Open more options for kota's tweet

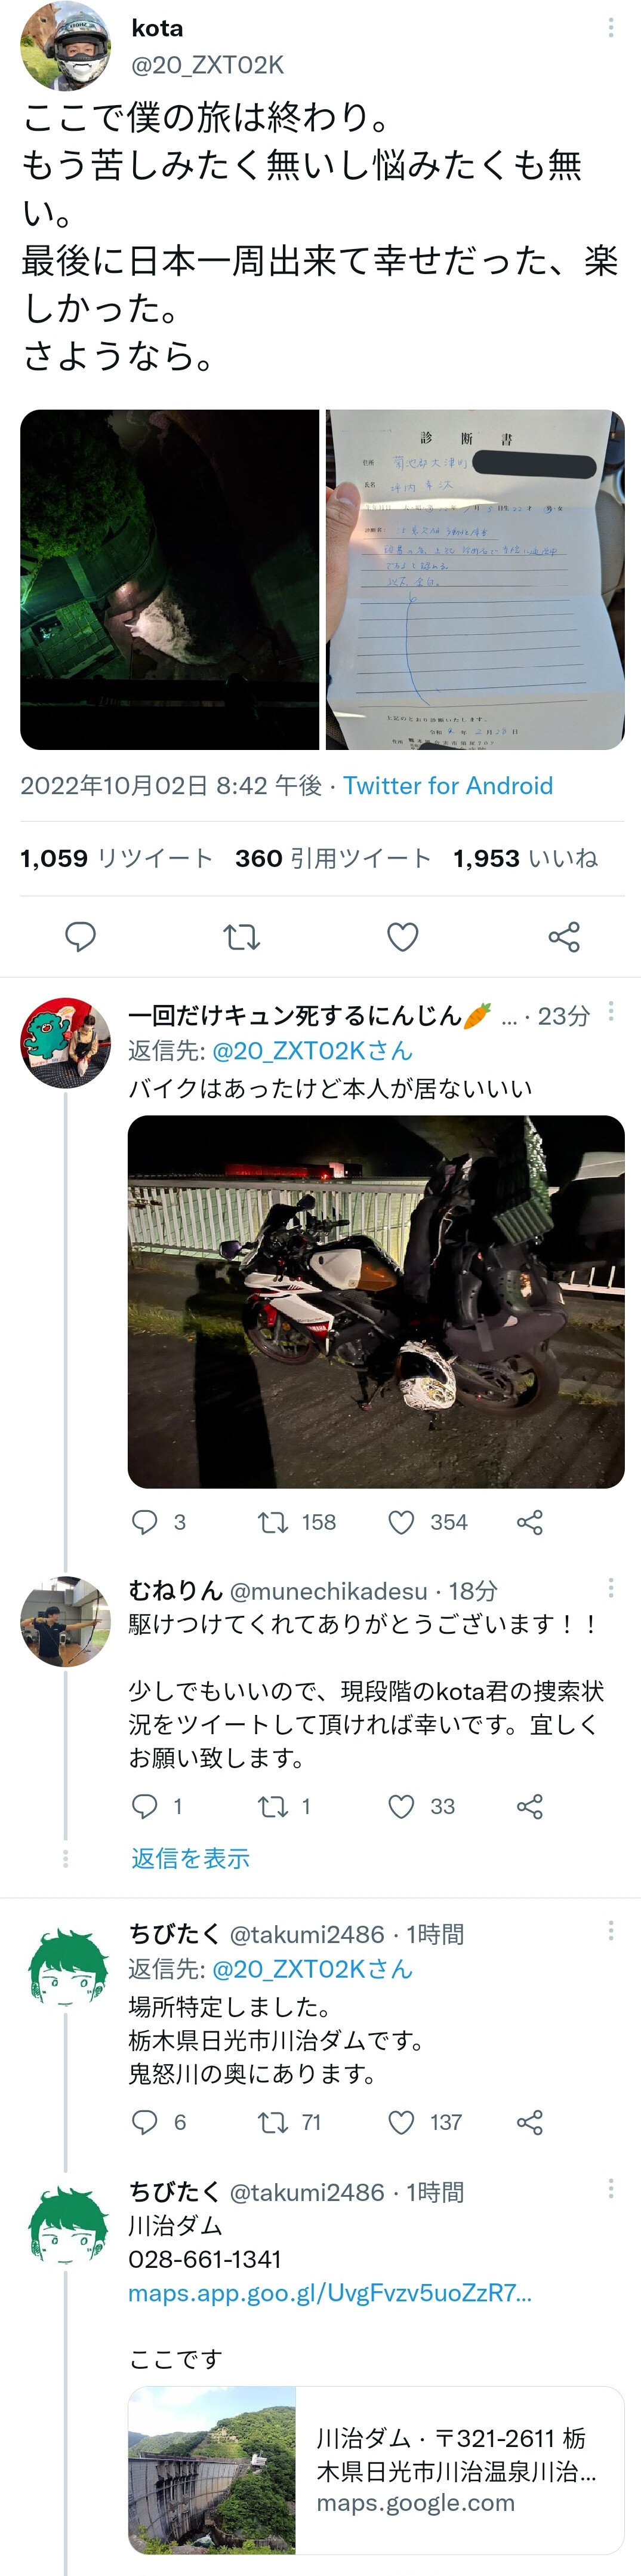click(x=610, y=28)
